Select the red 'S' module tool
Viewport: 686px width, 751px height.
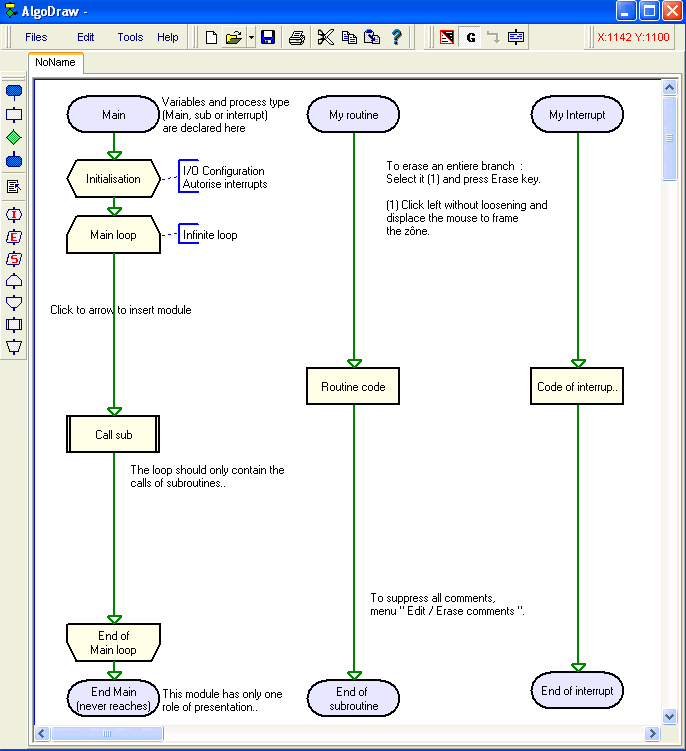point(14,259)
